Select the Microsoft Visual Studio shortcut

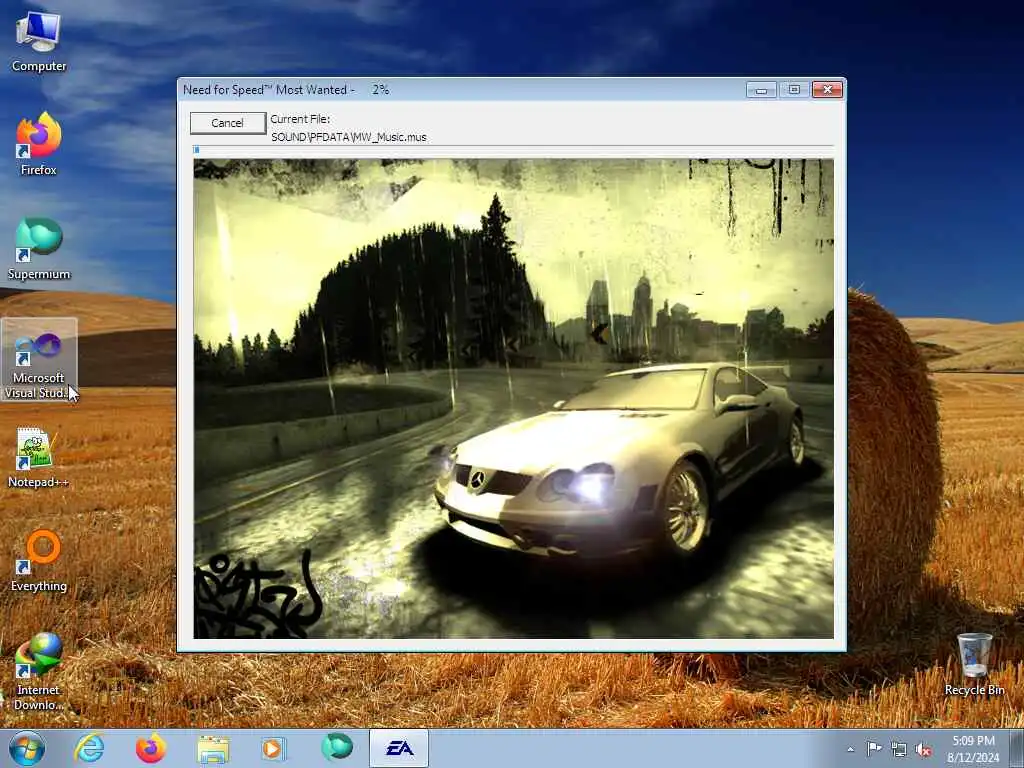[39, 360]
